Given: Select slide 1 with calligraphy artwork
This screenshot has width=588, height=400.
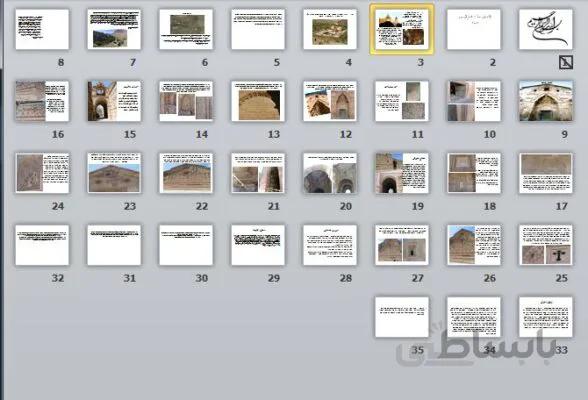Looking at the screenshot, I should click(546, 29).
